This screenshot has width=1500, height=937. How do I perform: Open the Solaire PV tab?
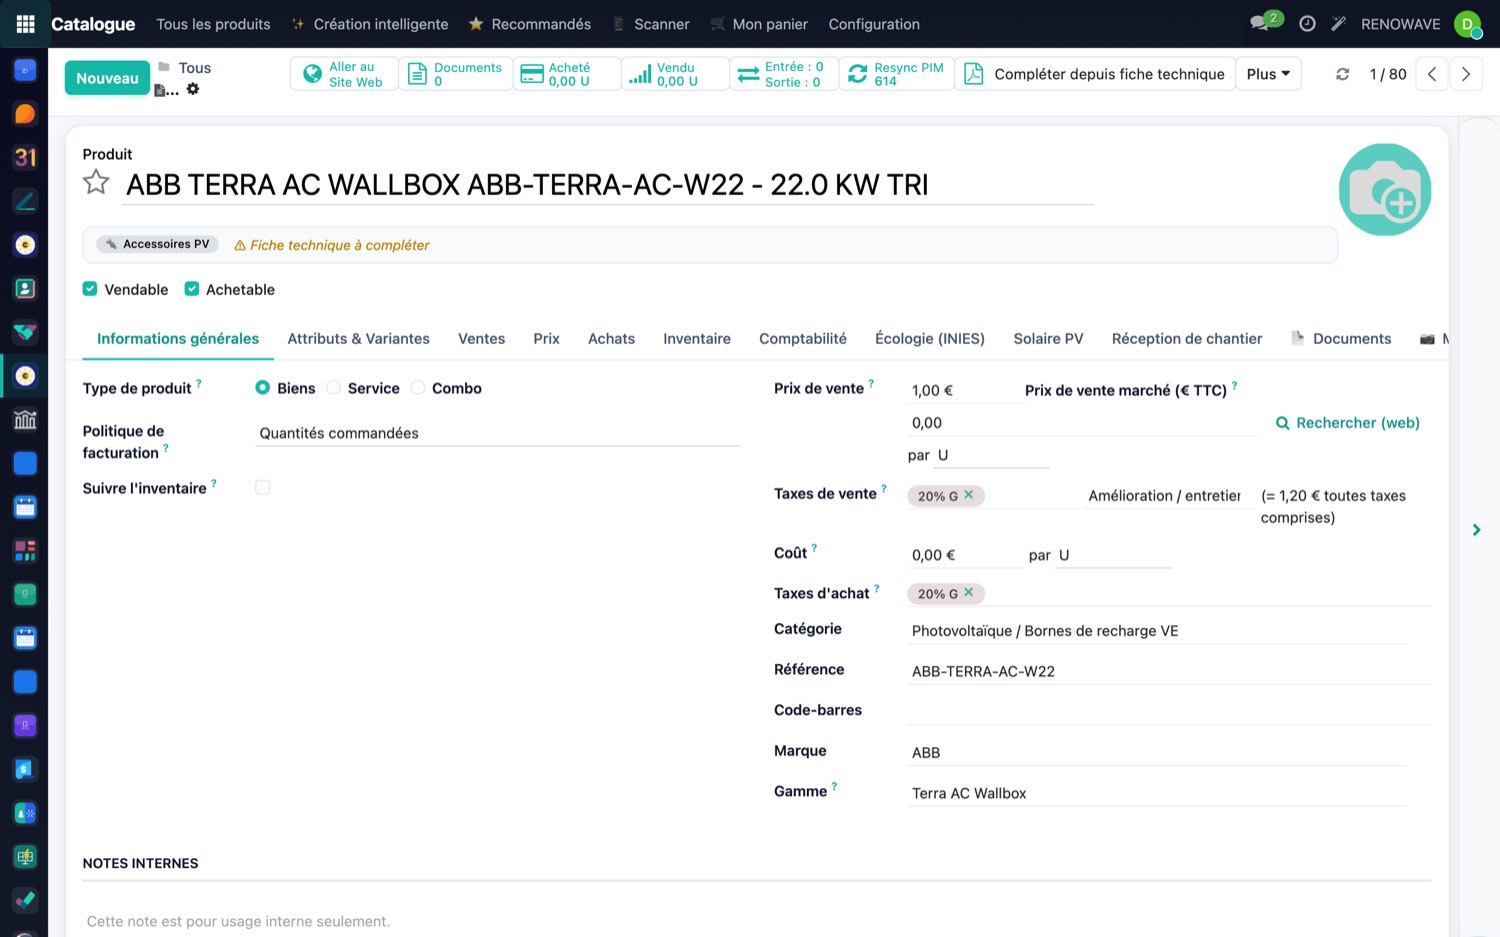pyautogui.click(x=1048, y=339)
